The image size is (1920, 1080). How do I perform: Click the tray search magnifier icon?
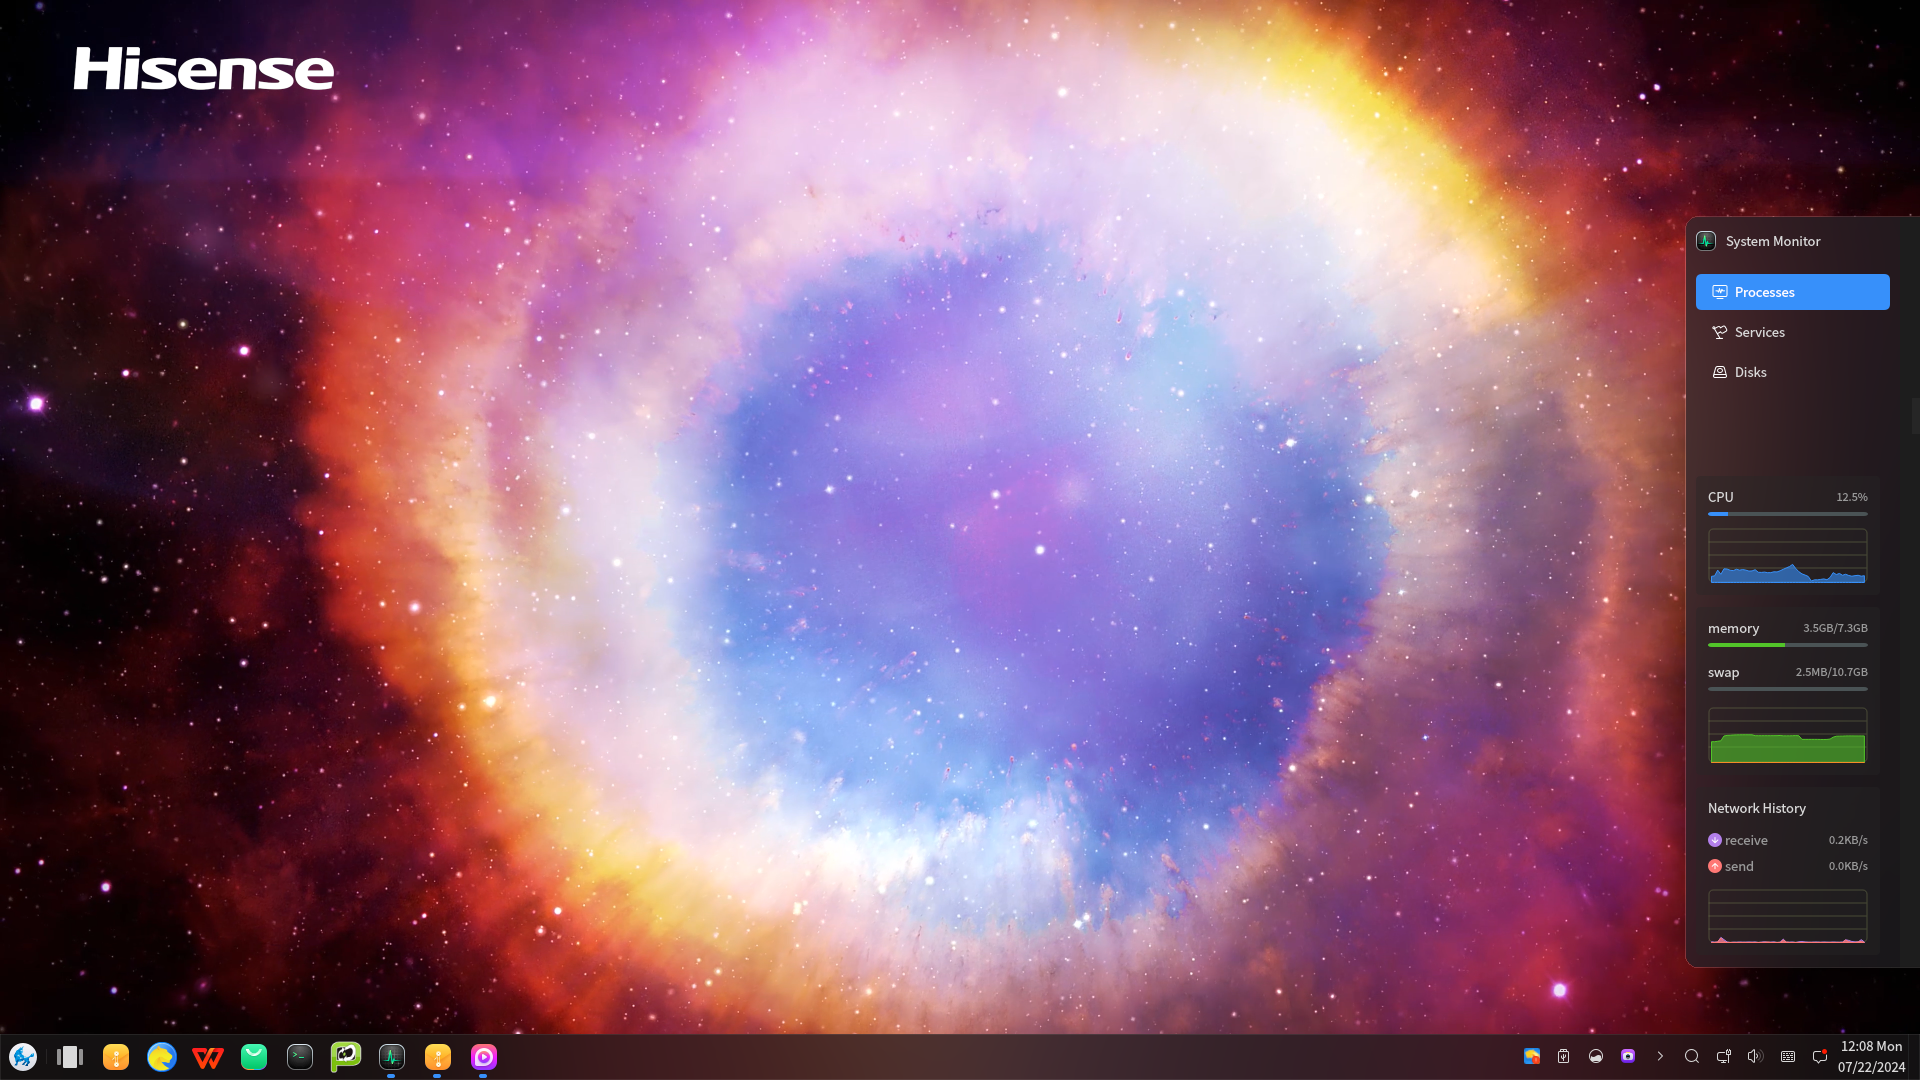coord(1692,1056)
